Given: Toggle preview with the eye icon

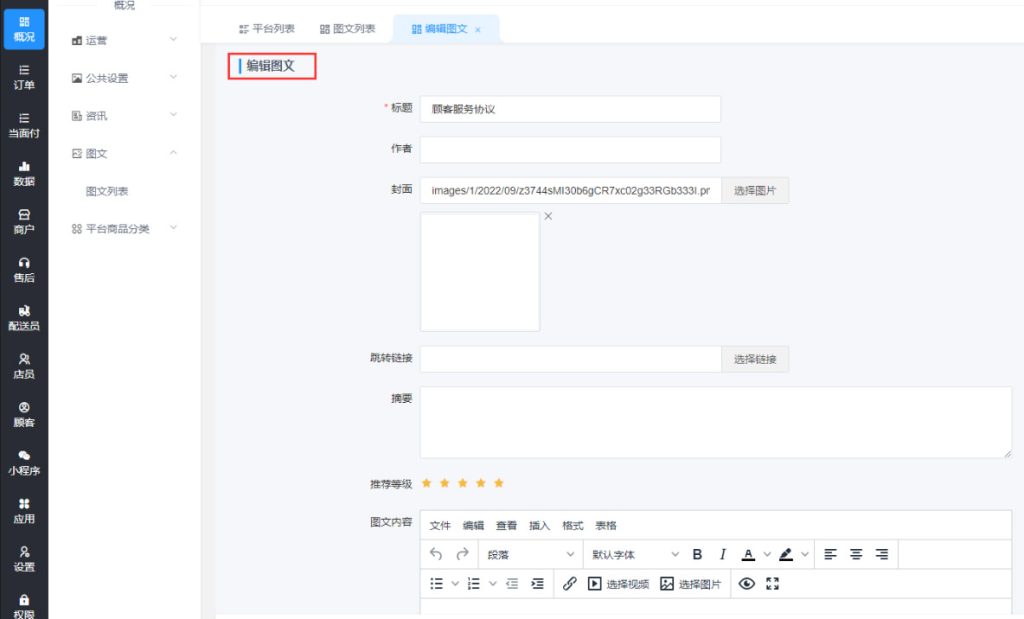Looking at the screenshot, I should pos(746,584).
